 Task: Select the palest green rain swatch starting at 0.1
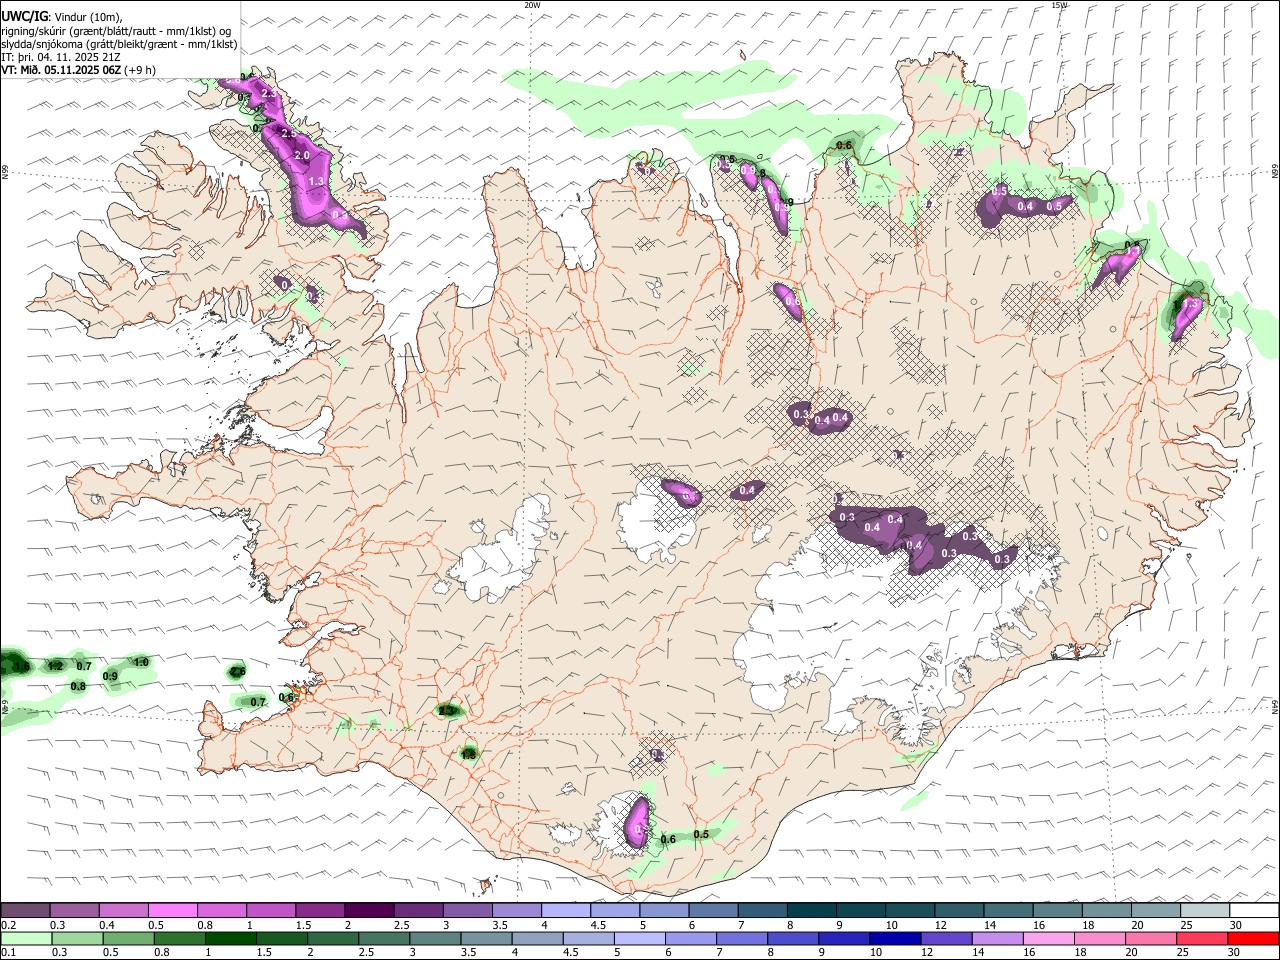(25, 939)
